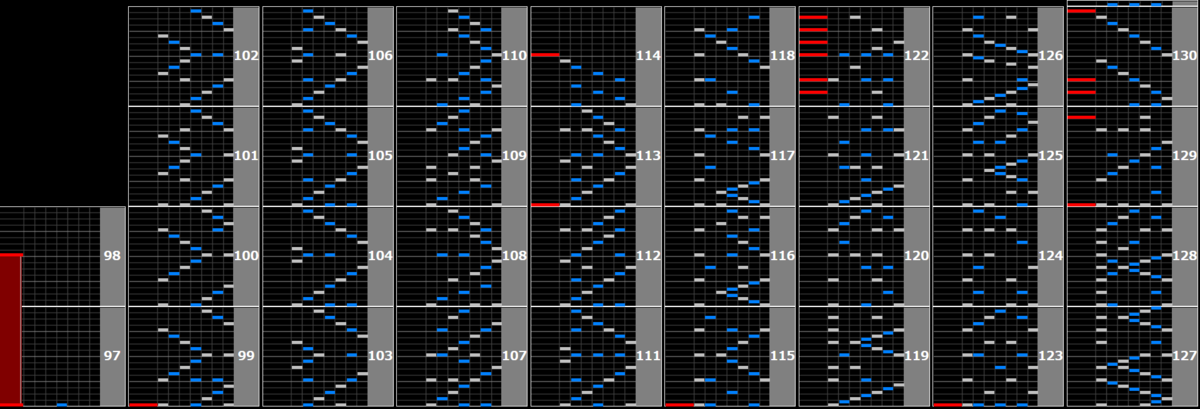The width and height of the screenshot is (1200, 409).
Task: Click the measure number 124 label
Action: pyautogui.click(x=1050, y=256)
